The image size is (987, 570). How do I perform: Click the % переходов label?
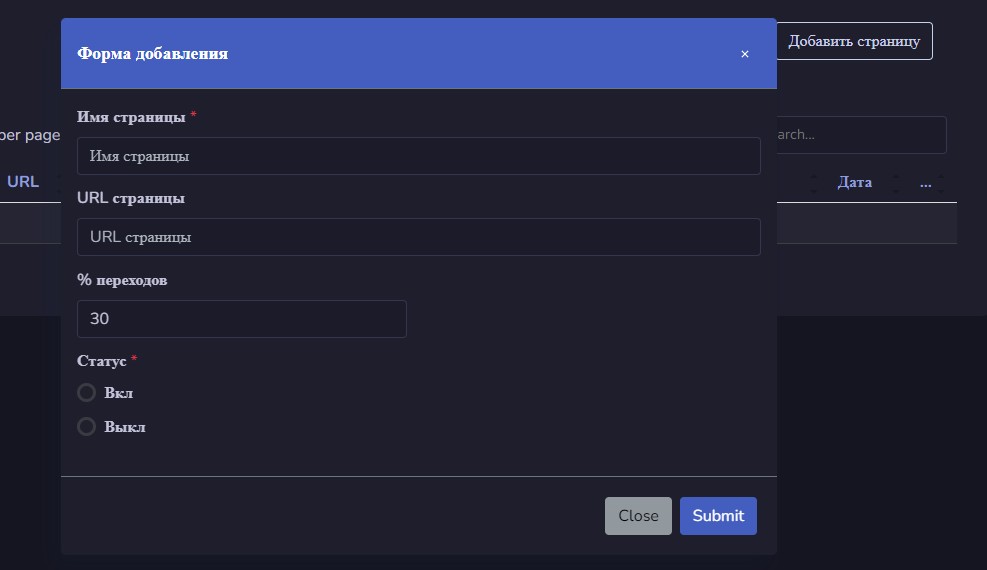click(x=122, y=280)
